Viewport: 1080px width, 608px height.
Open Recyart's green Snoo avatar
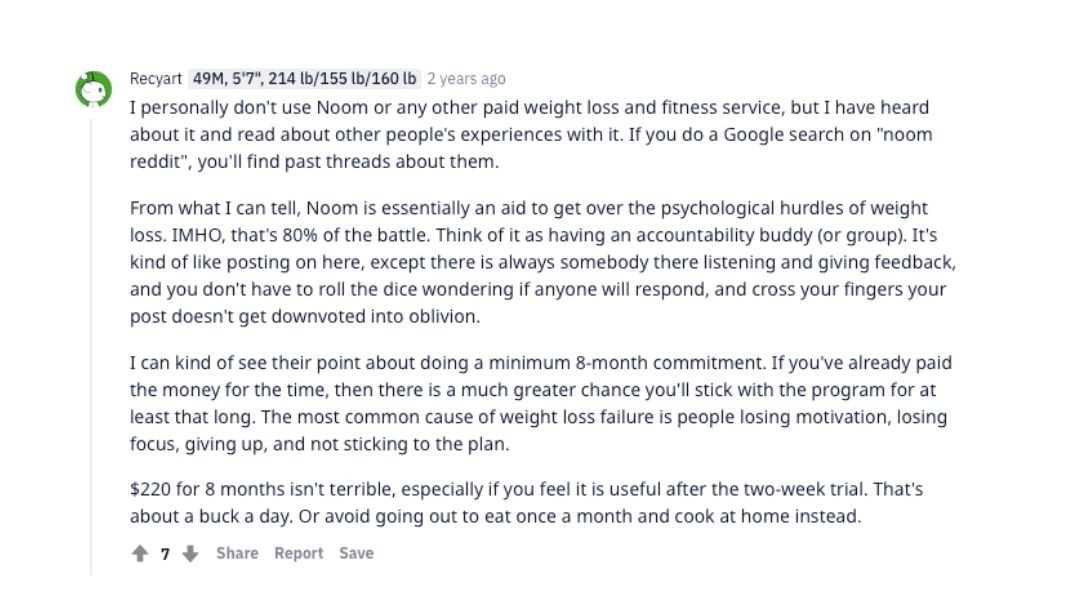(94, 89)
